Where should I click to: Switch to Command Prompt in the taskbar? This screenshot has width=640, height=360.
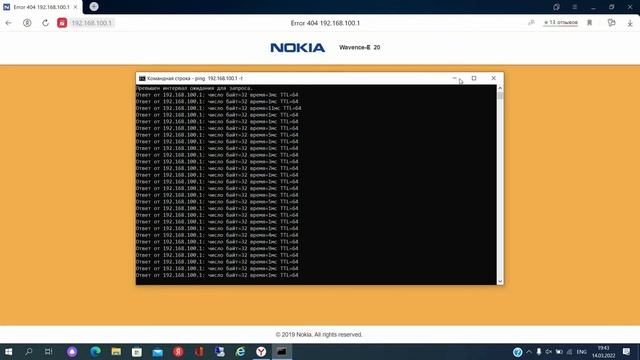pos(282,351)
